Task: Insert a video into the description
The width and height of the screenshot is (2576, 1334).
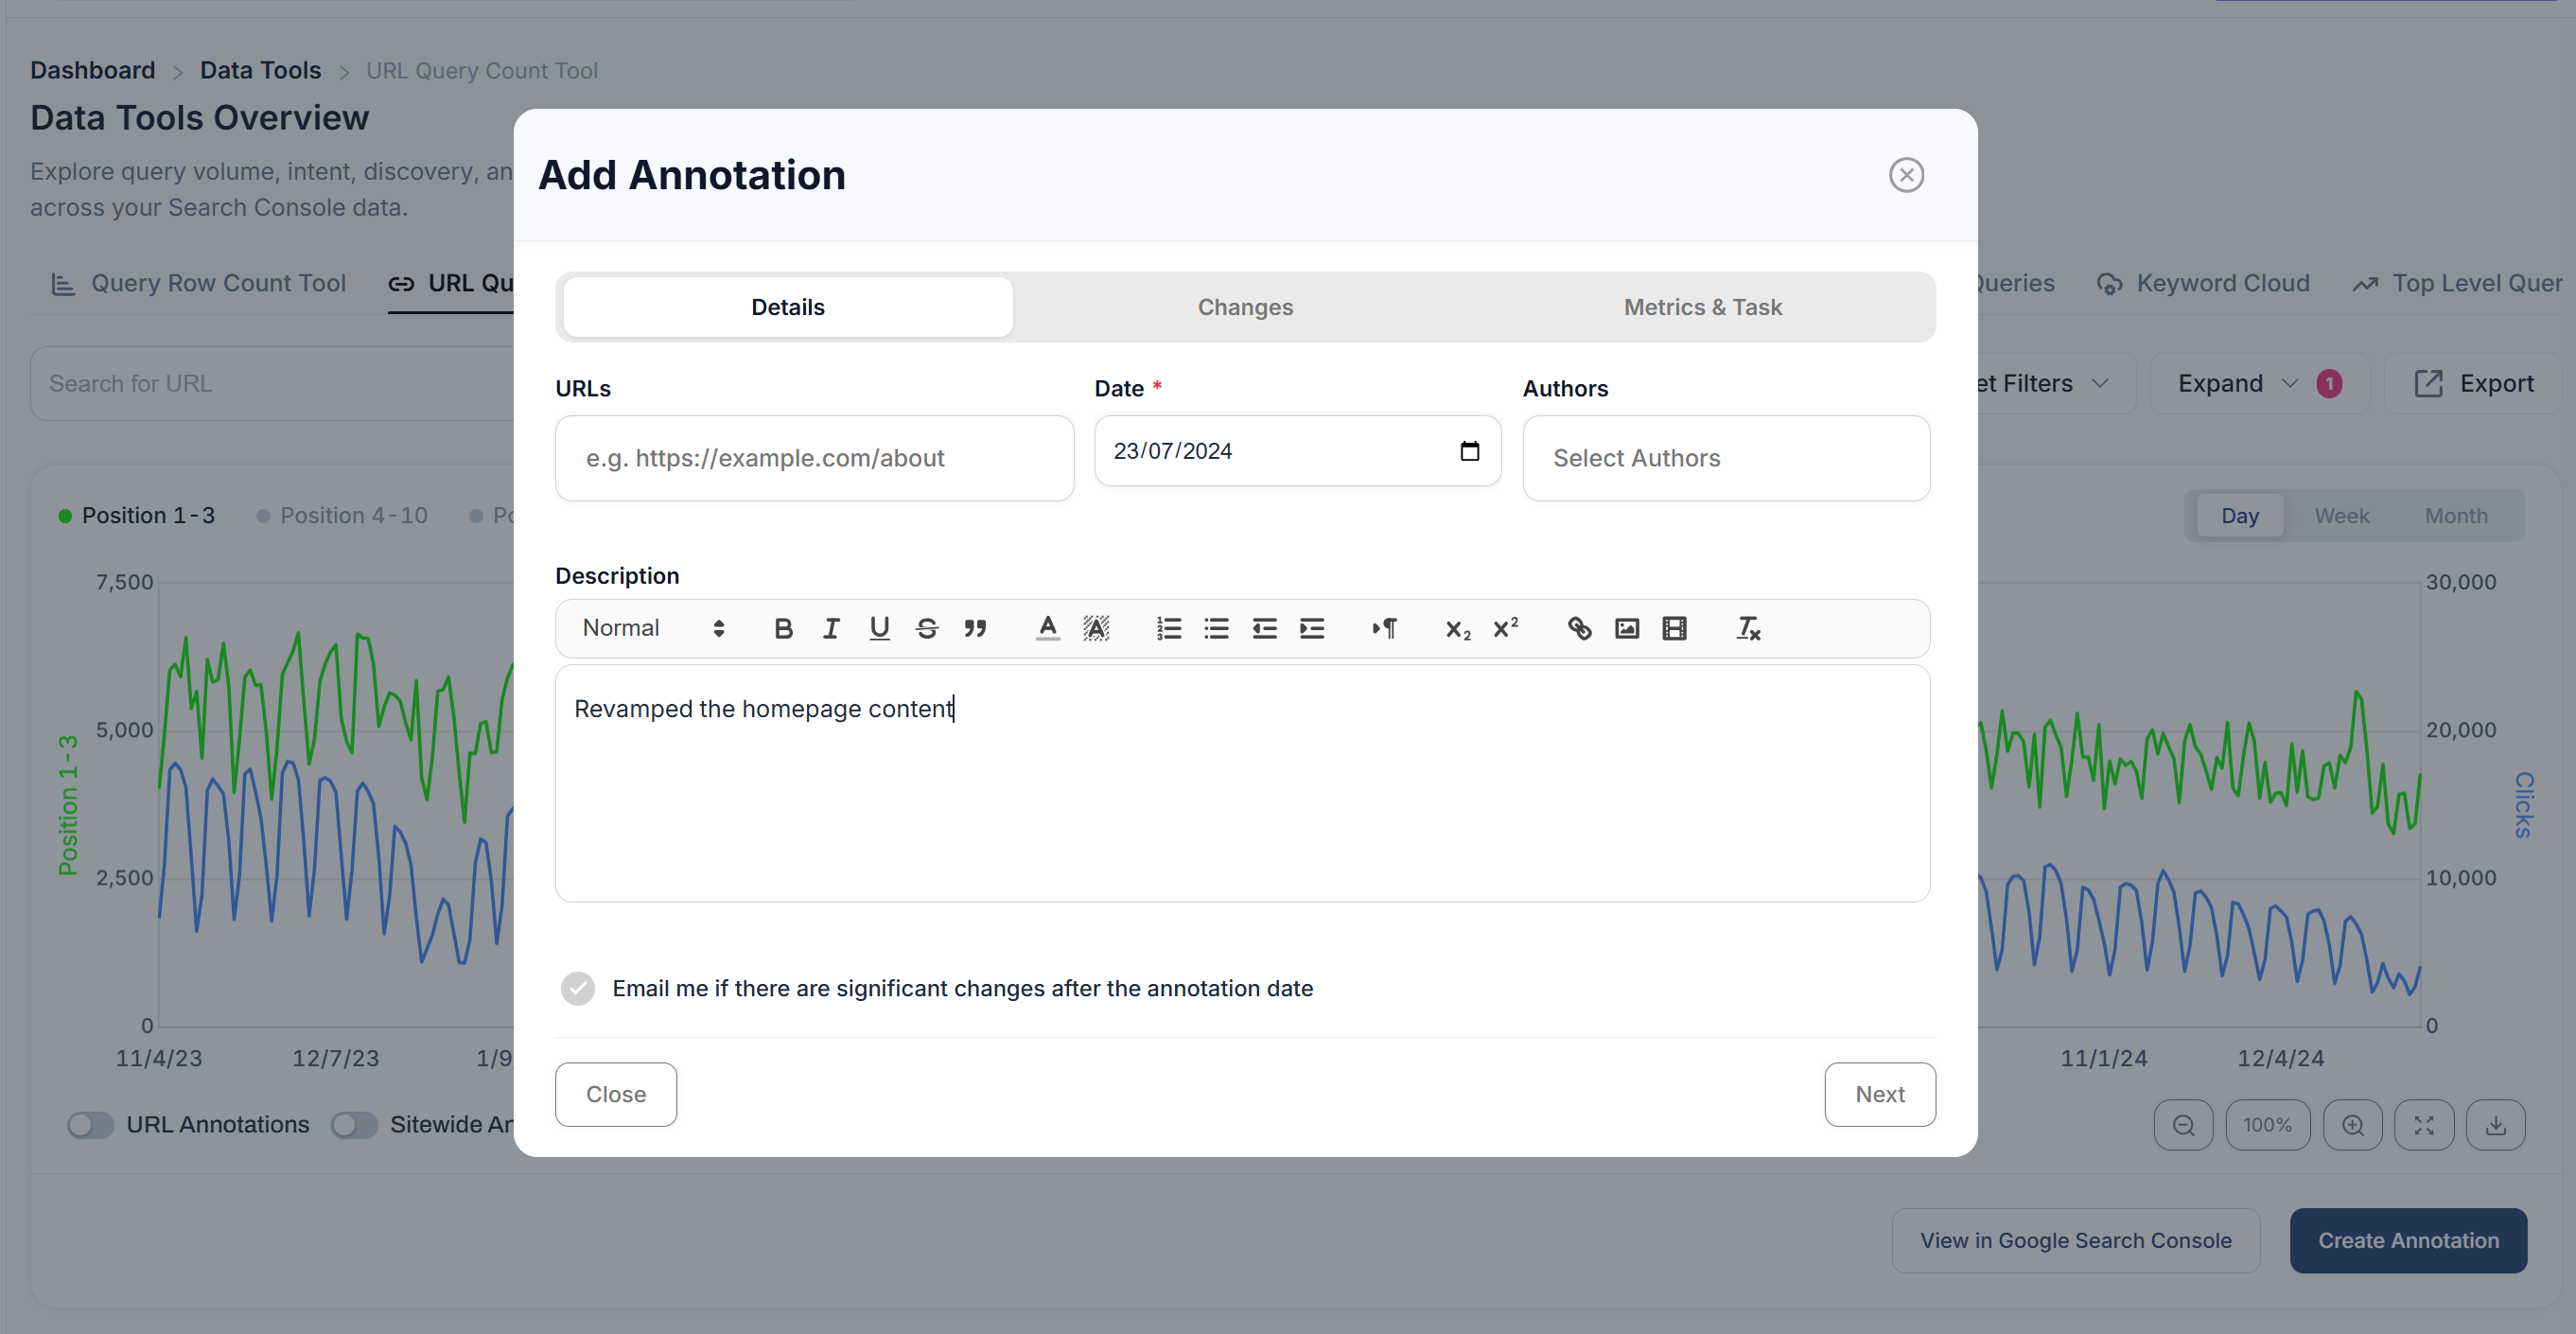Action: (1675, 628)
